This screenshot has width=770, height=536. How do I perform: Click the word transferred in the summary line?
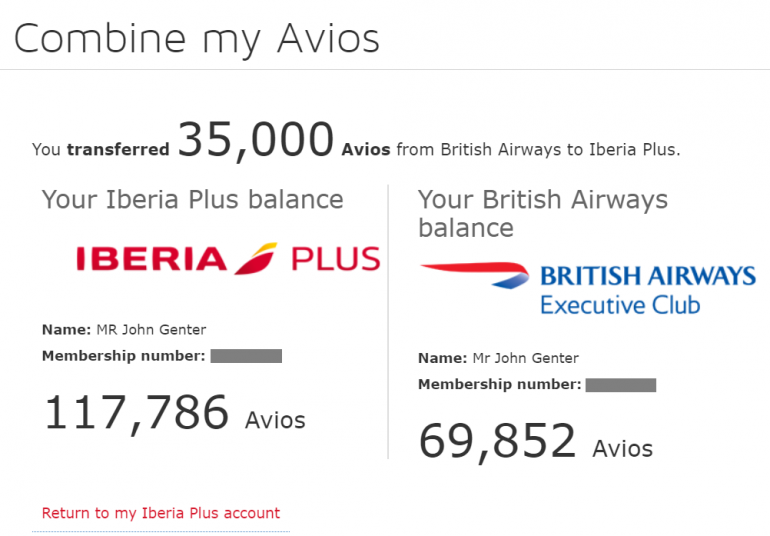click(118, 150)
